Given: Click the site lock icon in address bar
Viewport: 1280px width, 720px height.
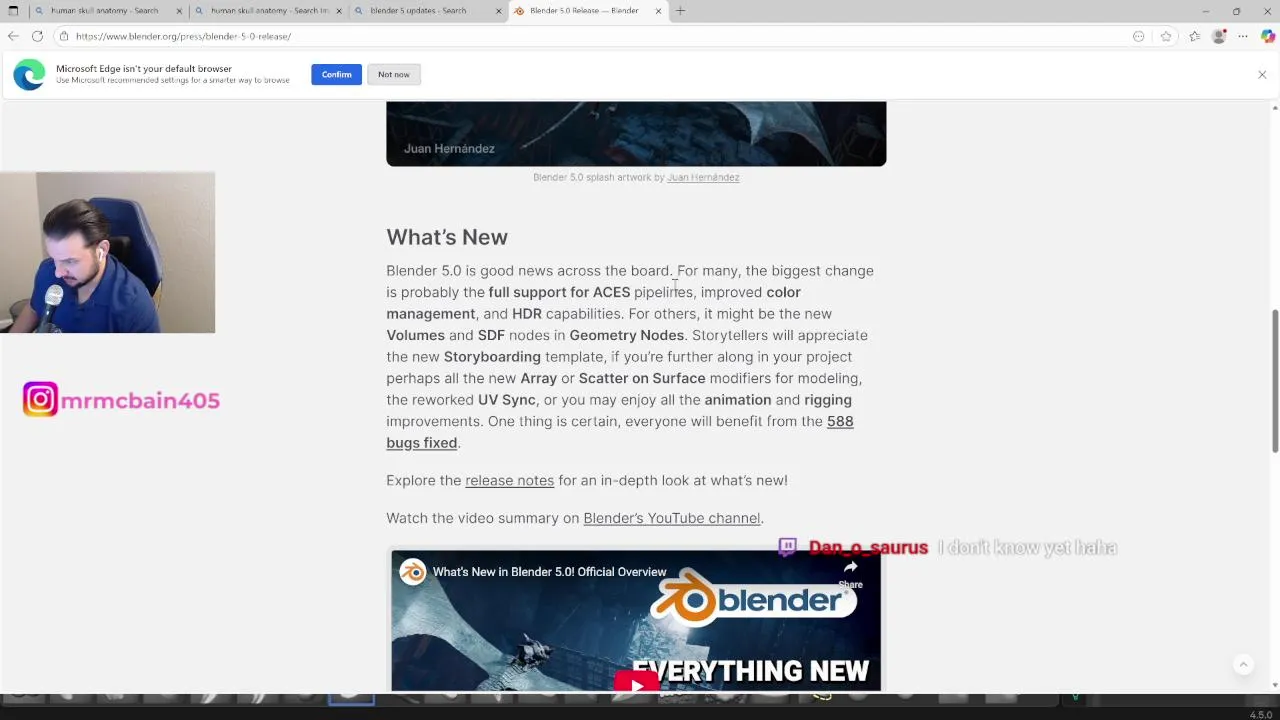Looking at the screenshot, I should [64, 36].
